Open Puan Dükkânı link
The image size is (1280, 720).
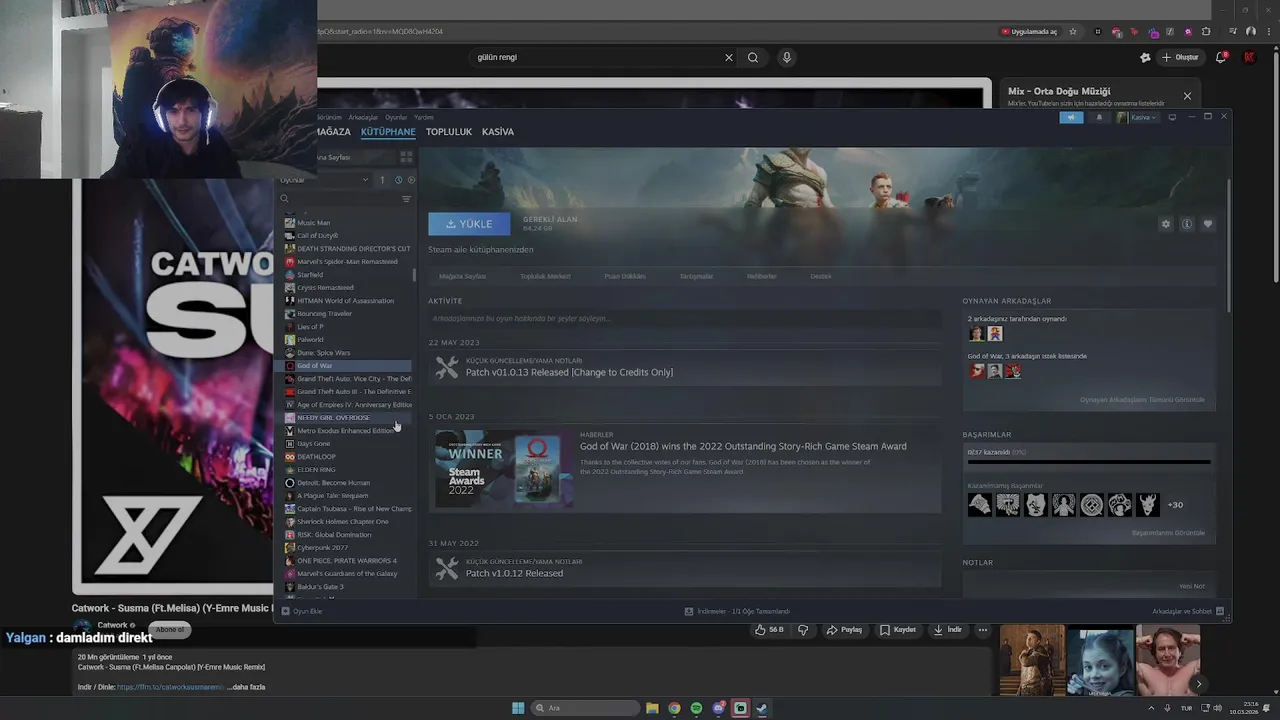coord(625,276)
